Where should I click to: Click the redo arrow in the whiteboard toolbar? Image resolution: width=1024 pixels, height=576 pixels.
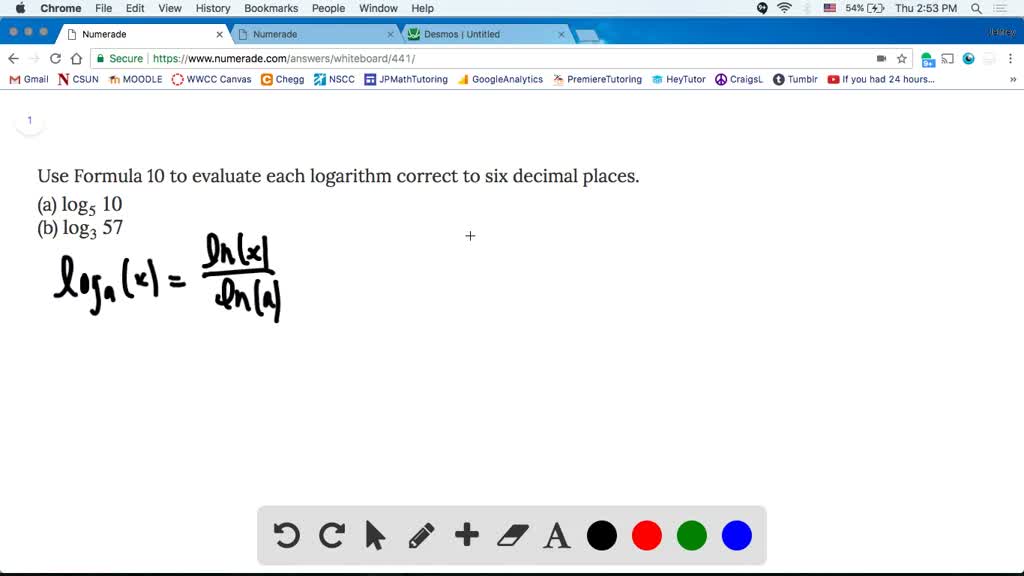click(332, 535)
